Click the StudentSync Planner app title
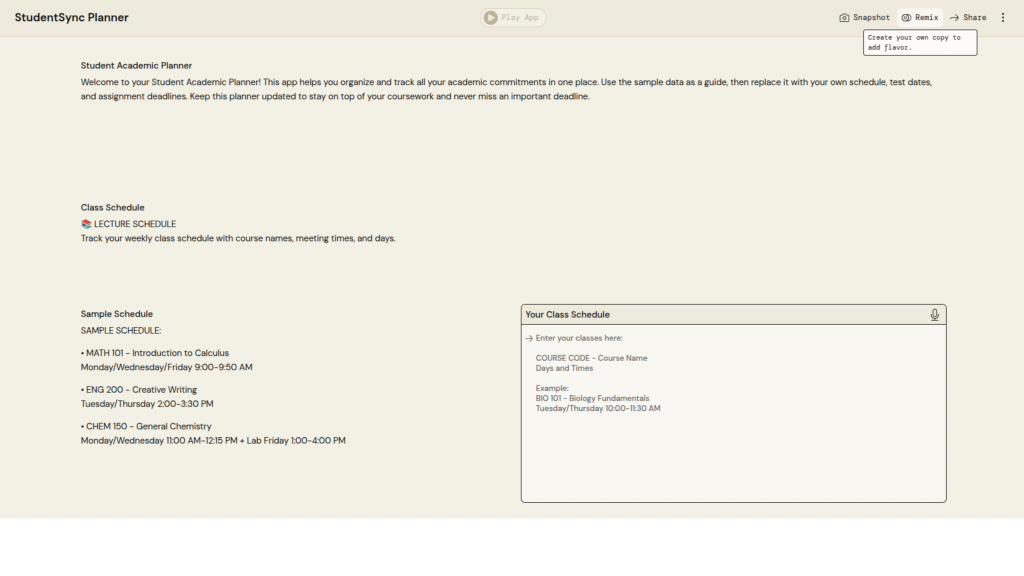This screenshot has width=1024, height=576. point(71,18)
